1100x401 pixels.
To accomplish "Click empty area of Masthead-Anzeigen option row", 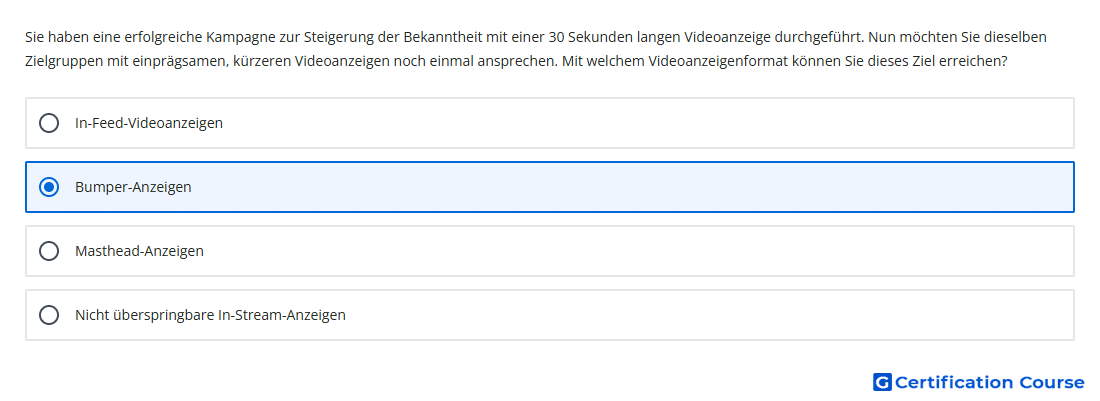I will pos(631,251).
